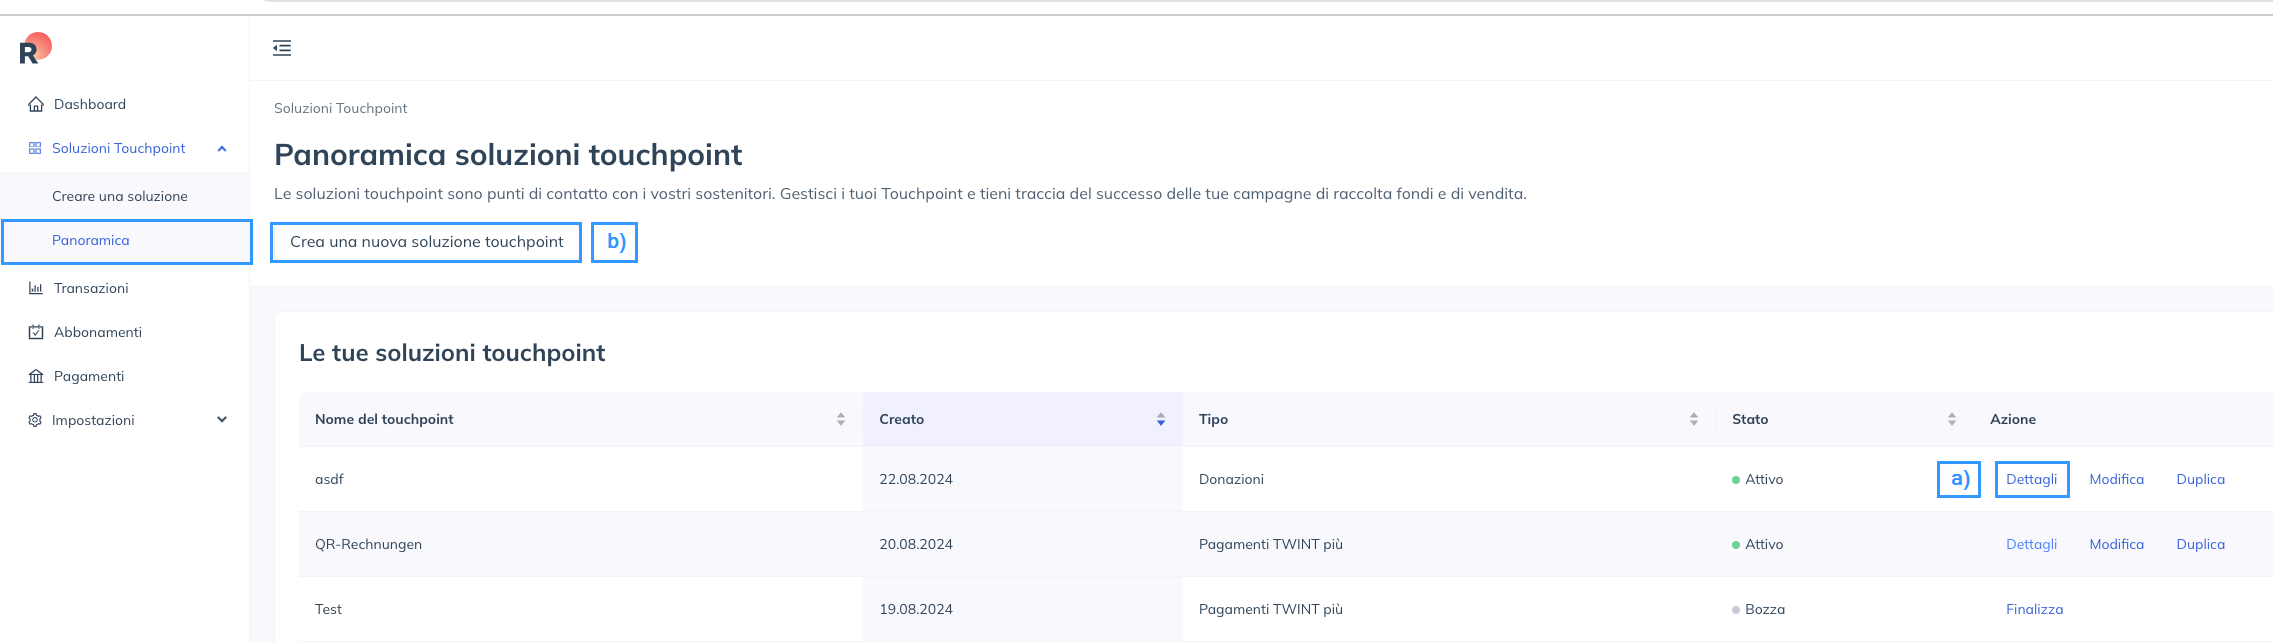Click the Pagamenti bank icon

36,376
